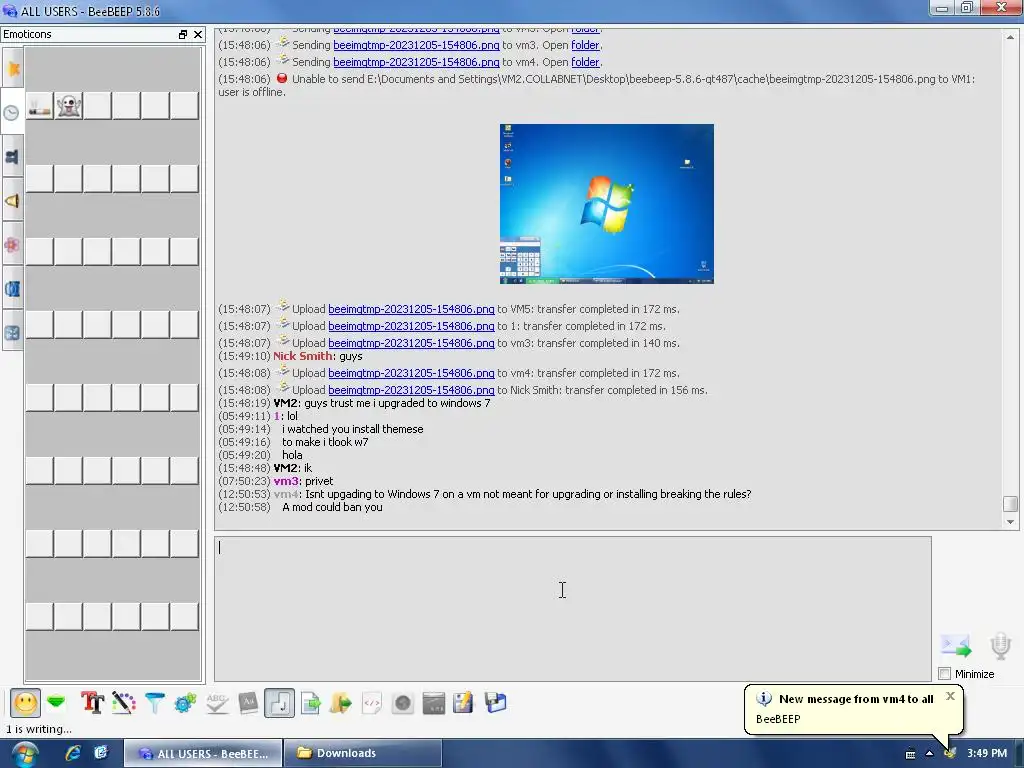1024x768 pixels.
Task: Close the Emoticons panel
Action: 198,35
